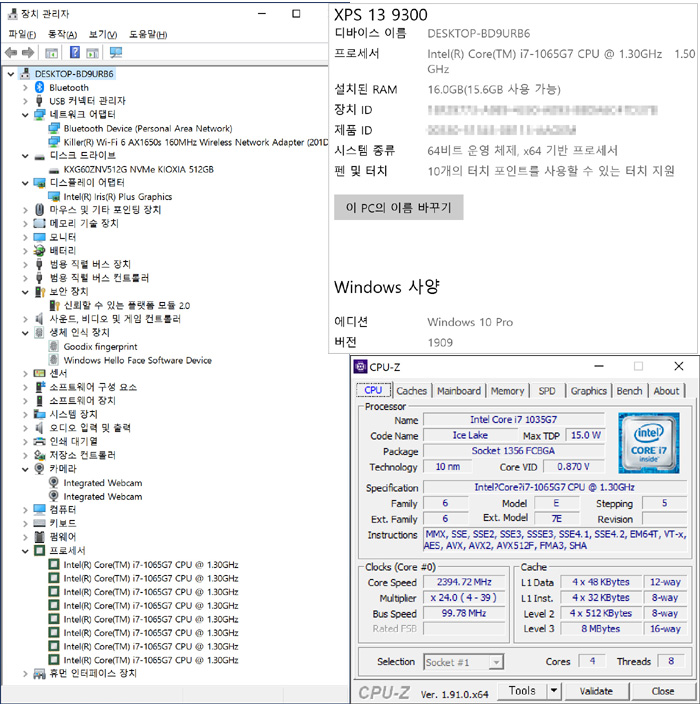Select Bluetooth Device (Personal Area Network)
This screenshot has width=700, height=707.
click(x=148, y=129)
